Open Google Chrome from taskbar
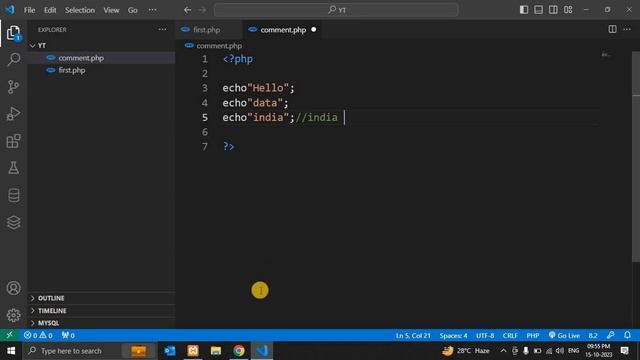This screenshot has height=360, width=640. click(239, 351)
